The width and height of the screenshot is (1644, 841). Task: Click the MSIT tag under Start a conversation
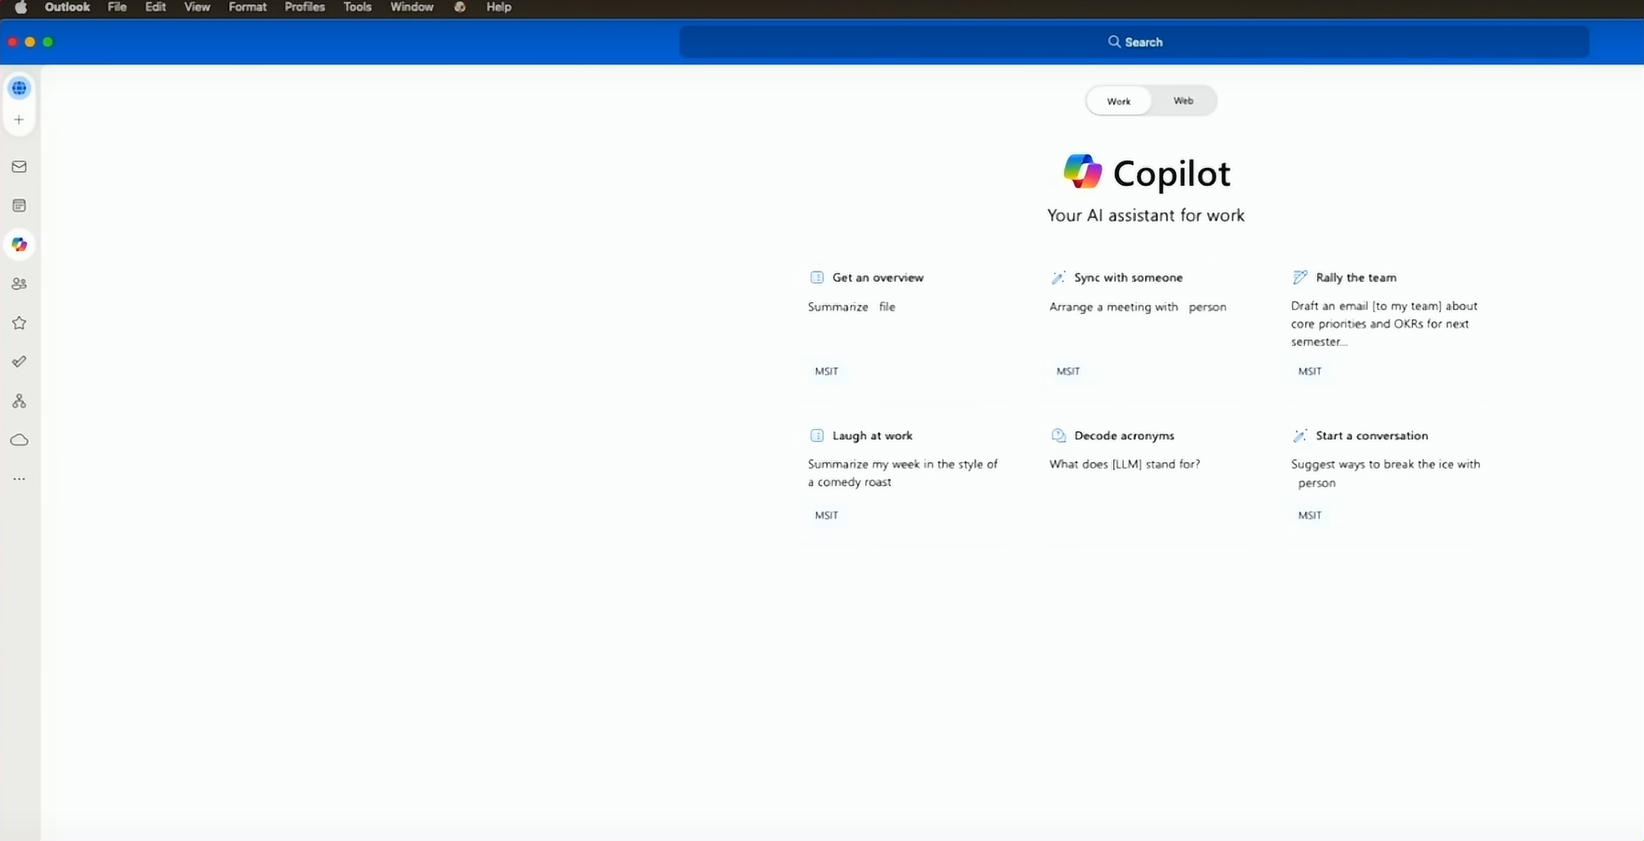point(1310,515)
